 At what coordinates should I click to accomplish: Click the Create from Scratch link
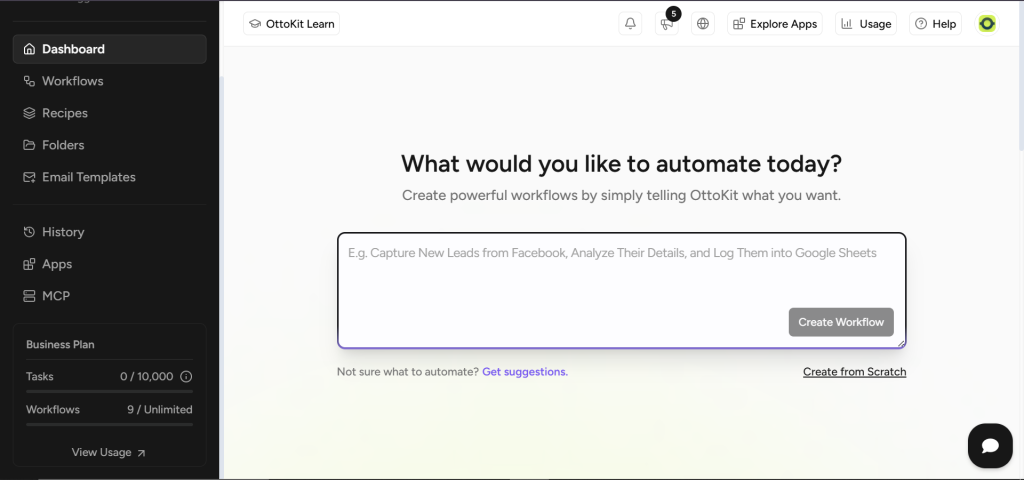(x=854, y=372)
